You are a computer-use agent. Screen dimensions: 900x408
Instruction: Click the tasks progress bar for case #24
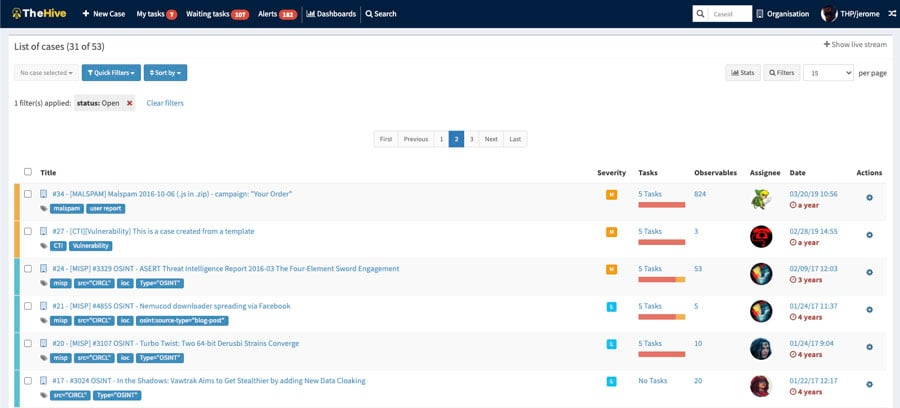(661, 279)
